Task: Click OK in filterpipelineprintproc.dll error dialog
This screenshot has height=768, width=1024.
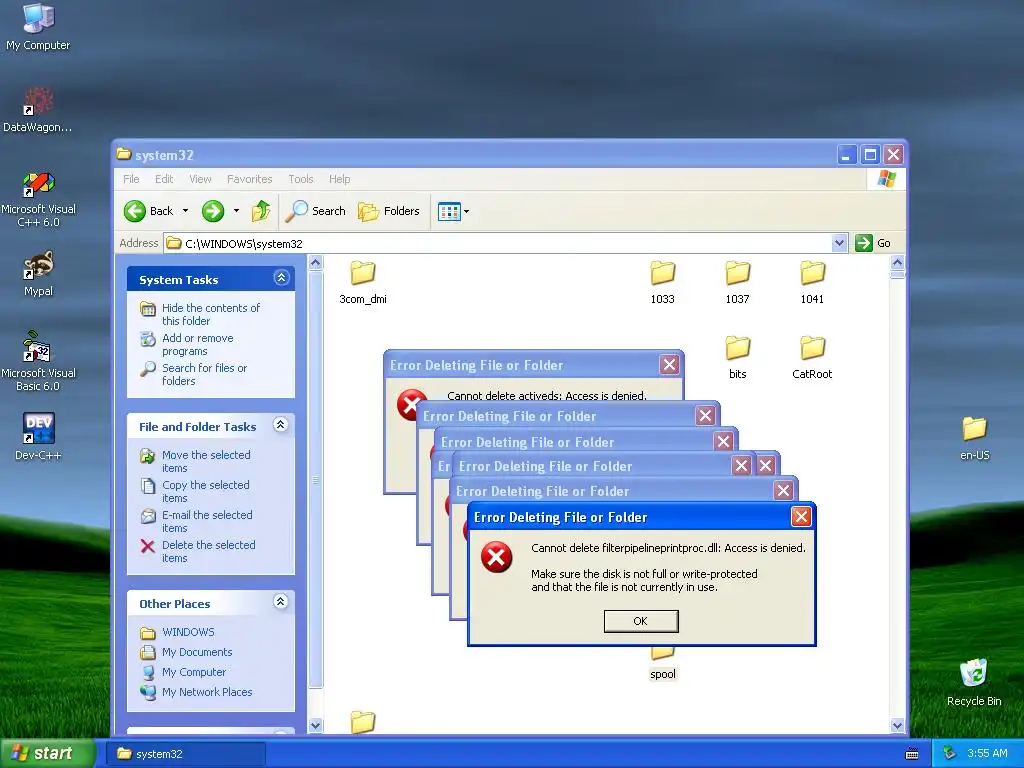Action: point(641,621)
